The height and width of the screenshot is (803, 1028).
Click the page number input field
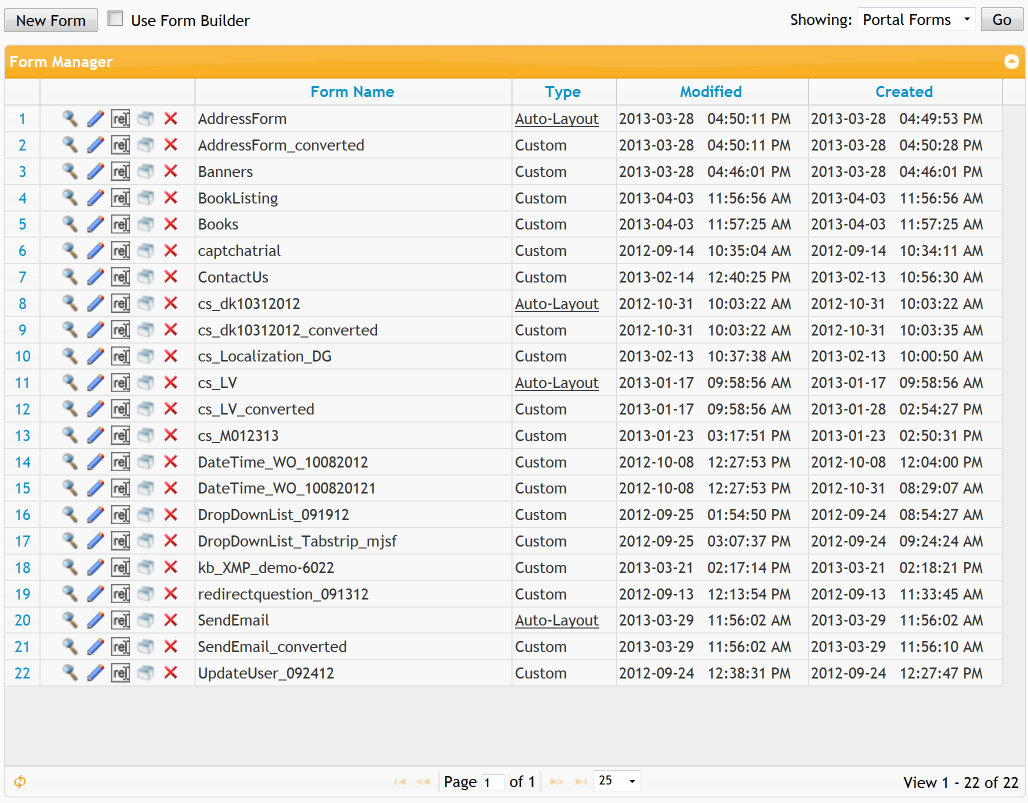click(492, 782)
